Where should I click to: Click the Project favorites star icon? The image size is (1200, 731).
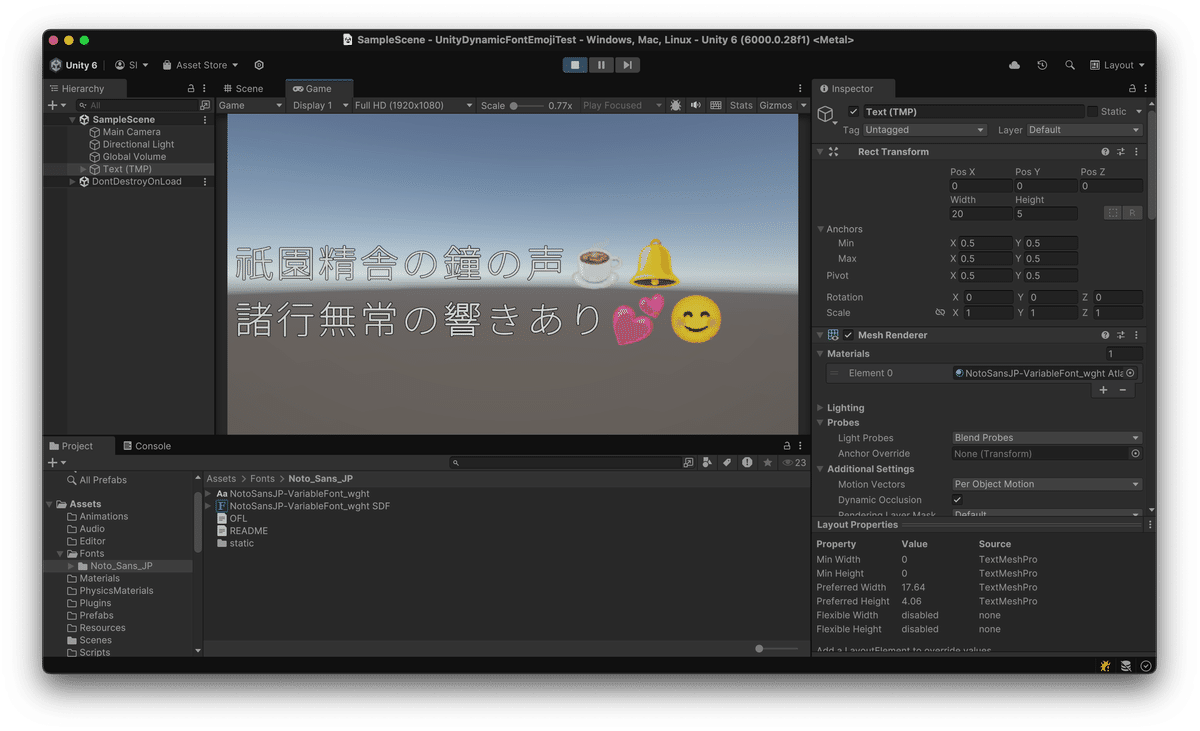(x=768, y=463)
